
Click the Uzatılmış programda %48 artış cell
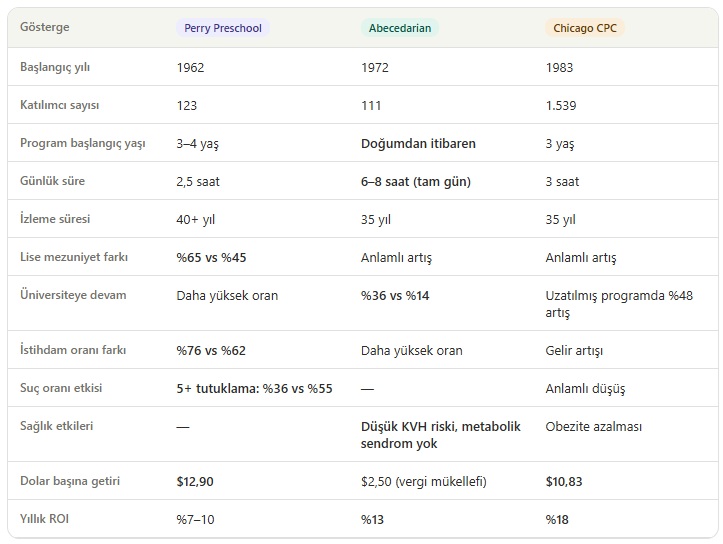(x=618, y=304)
